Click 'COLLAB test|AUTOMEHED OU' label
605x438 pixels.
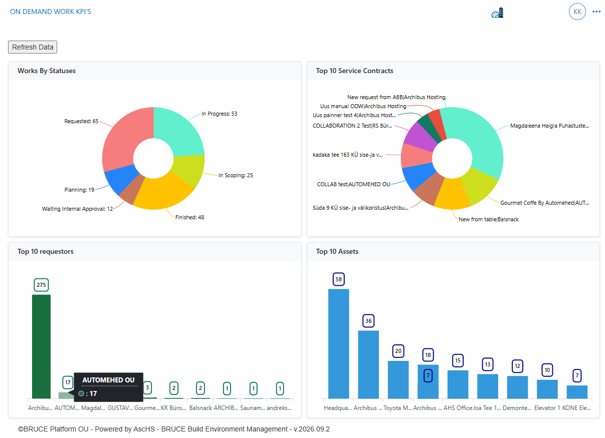point(353,184)
